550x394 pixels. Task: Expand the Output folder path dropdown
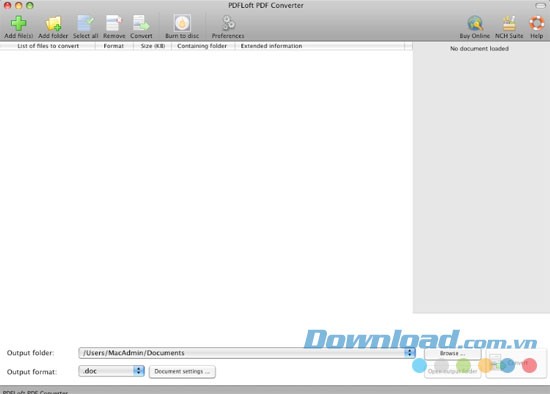pyautogui.click(x=409, y=353)
